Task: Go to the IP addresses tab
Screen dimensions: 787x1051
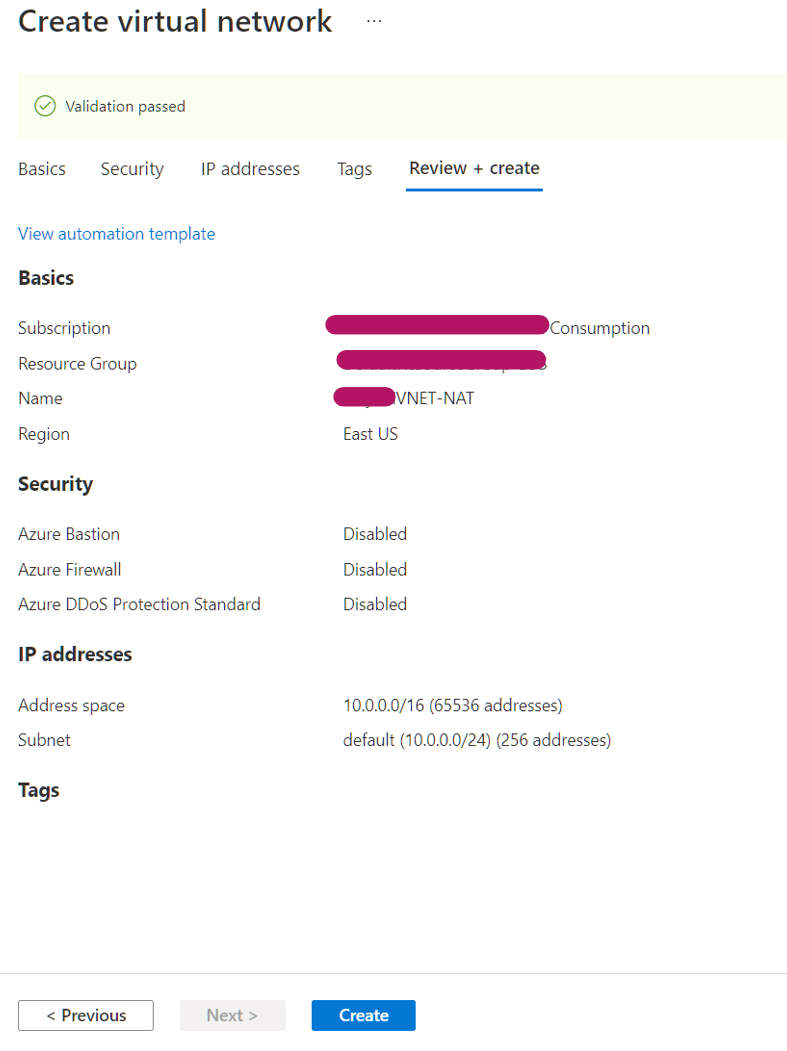Action: (x=250, y=169)
